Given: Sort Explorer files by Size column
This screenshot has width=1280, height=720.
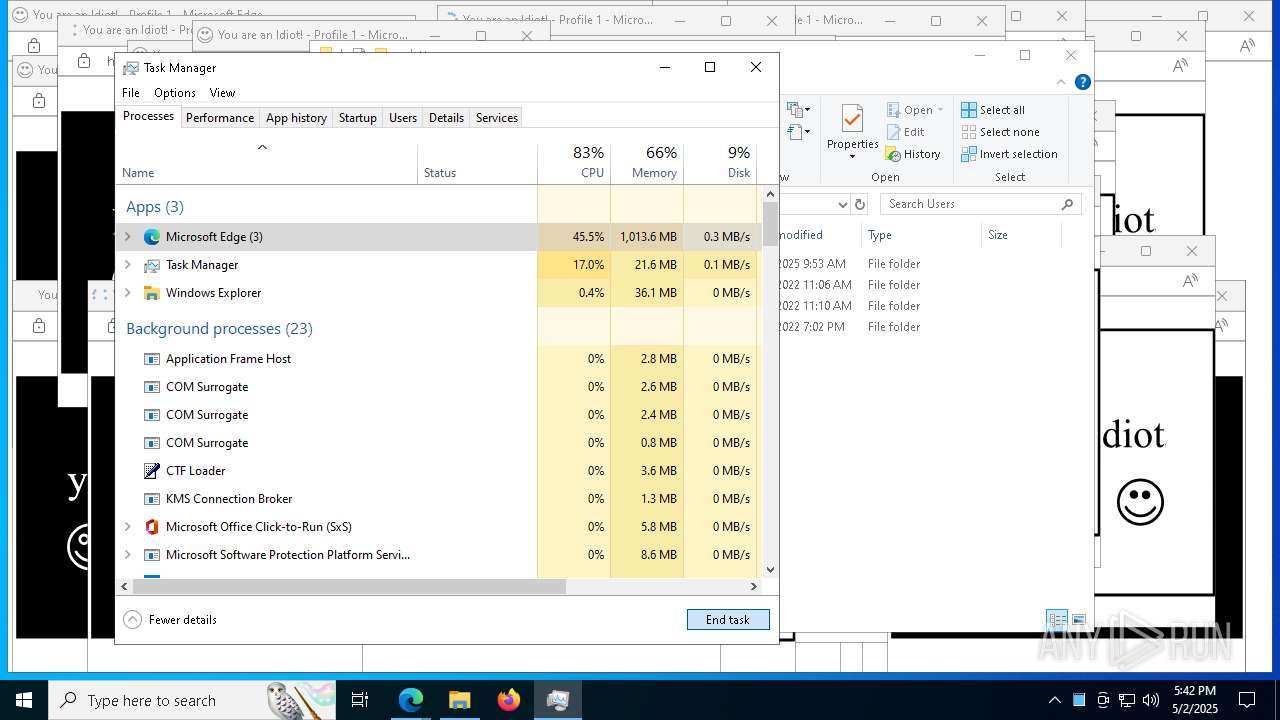Looking at the screenshot, I should (1021, 235).
